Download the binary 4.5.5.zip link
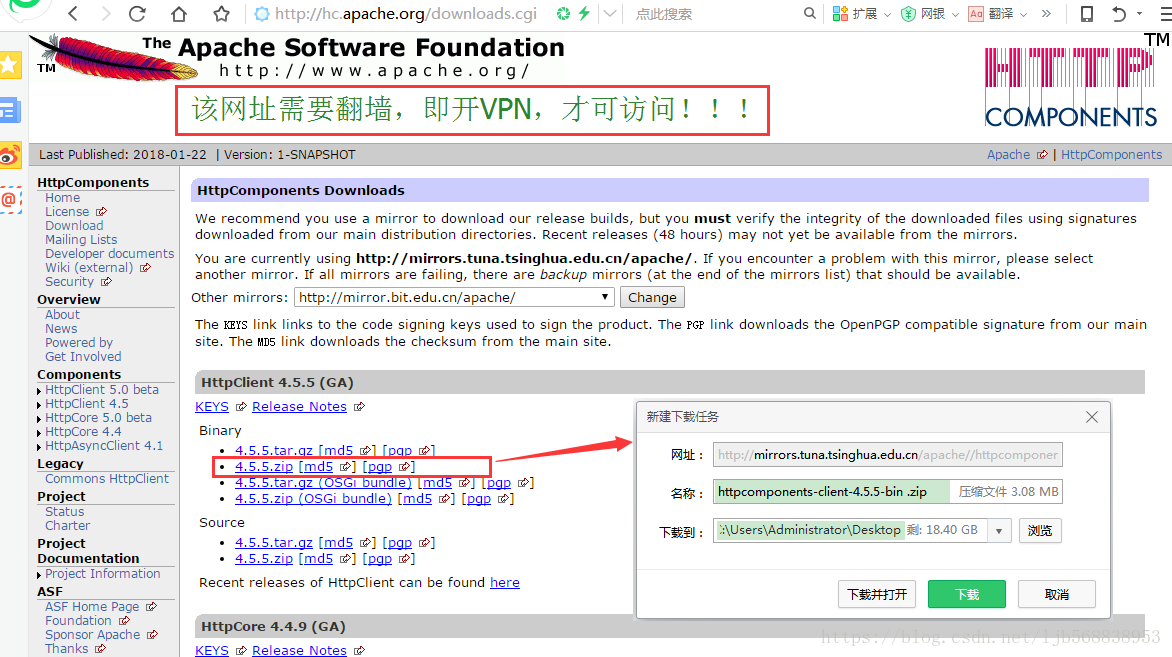This screenshot has width=1172, height=657. (264, 466)
